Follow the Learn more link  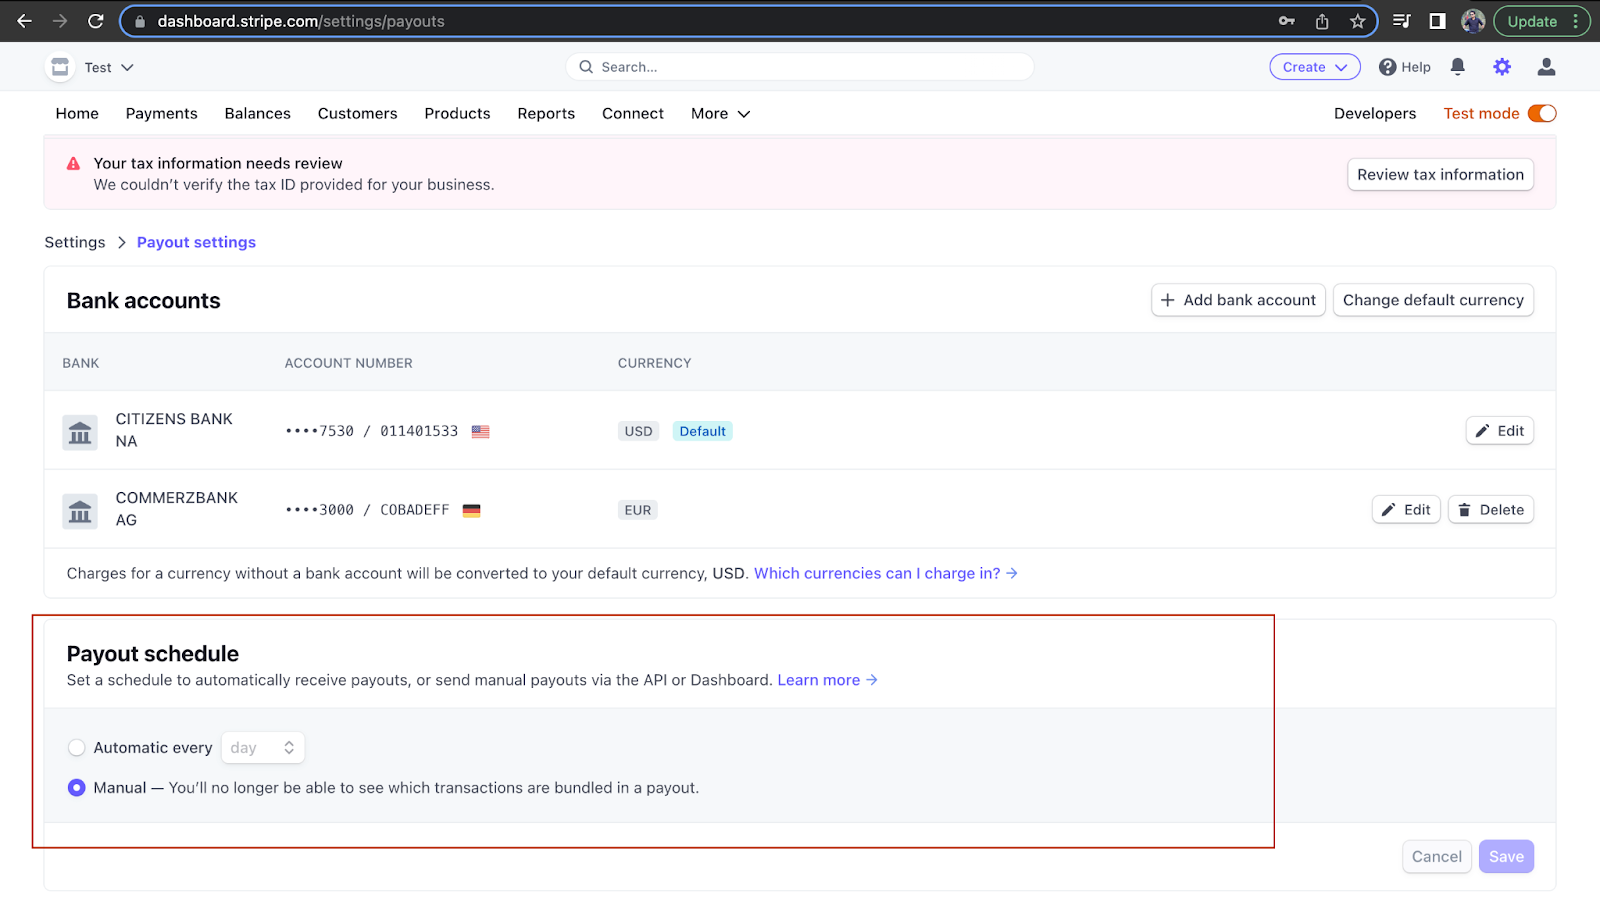click(827, 680)
